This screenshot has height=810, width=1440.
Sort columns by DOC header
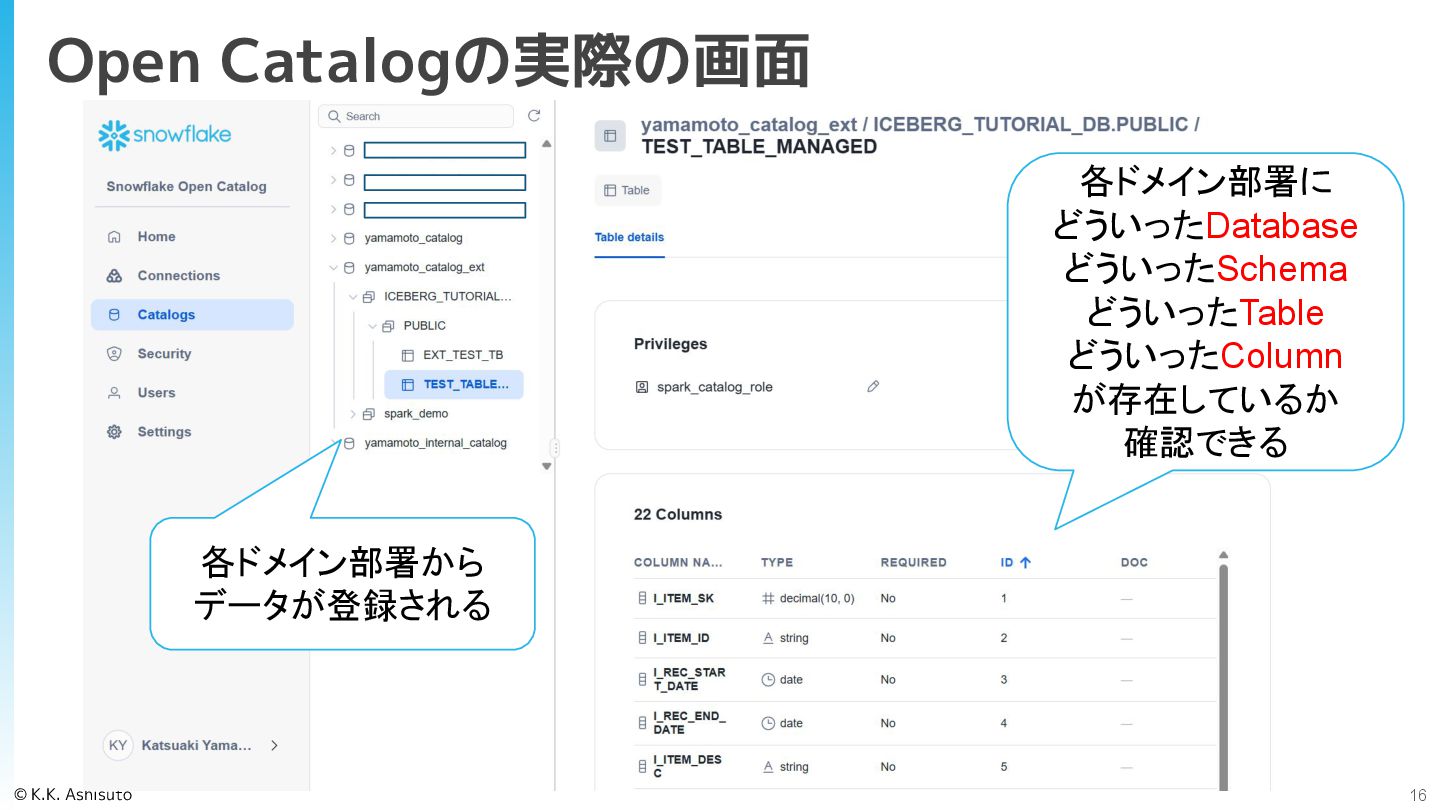click(1134, 562)
